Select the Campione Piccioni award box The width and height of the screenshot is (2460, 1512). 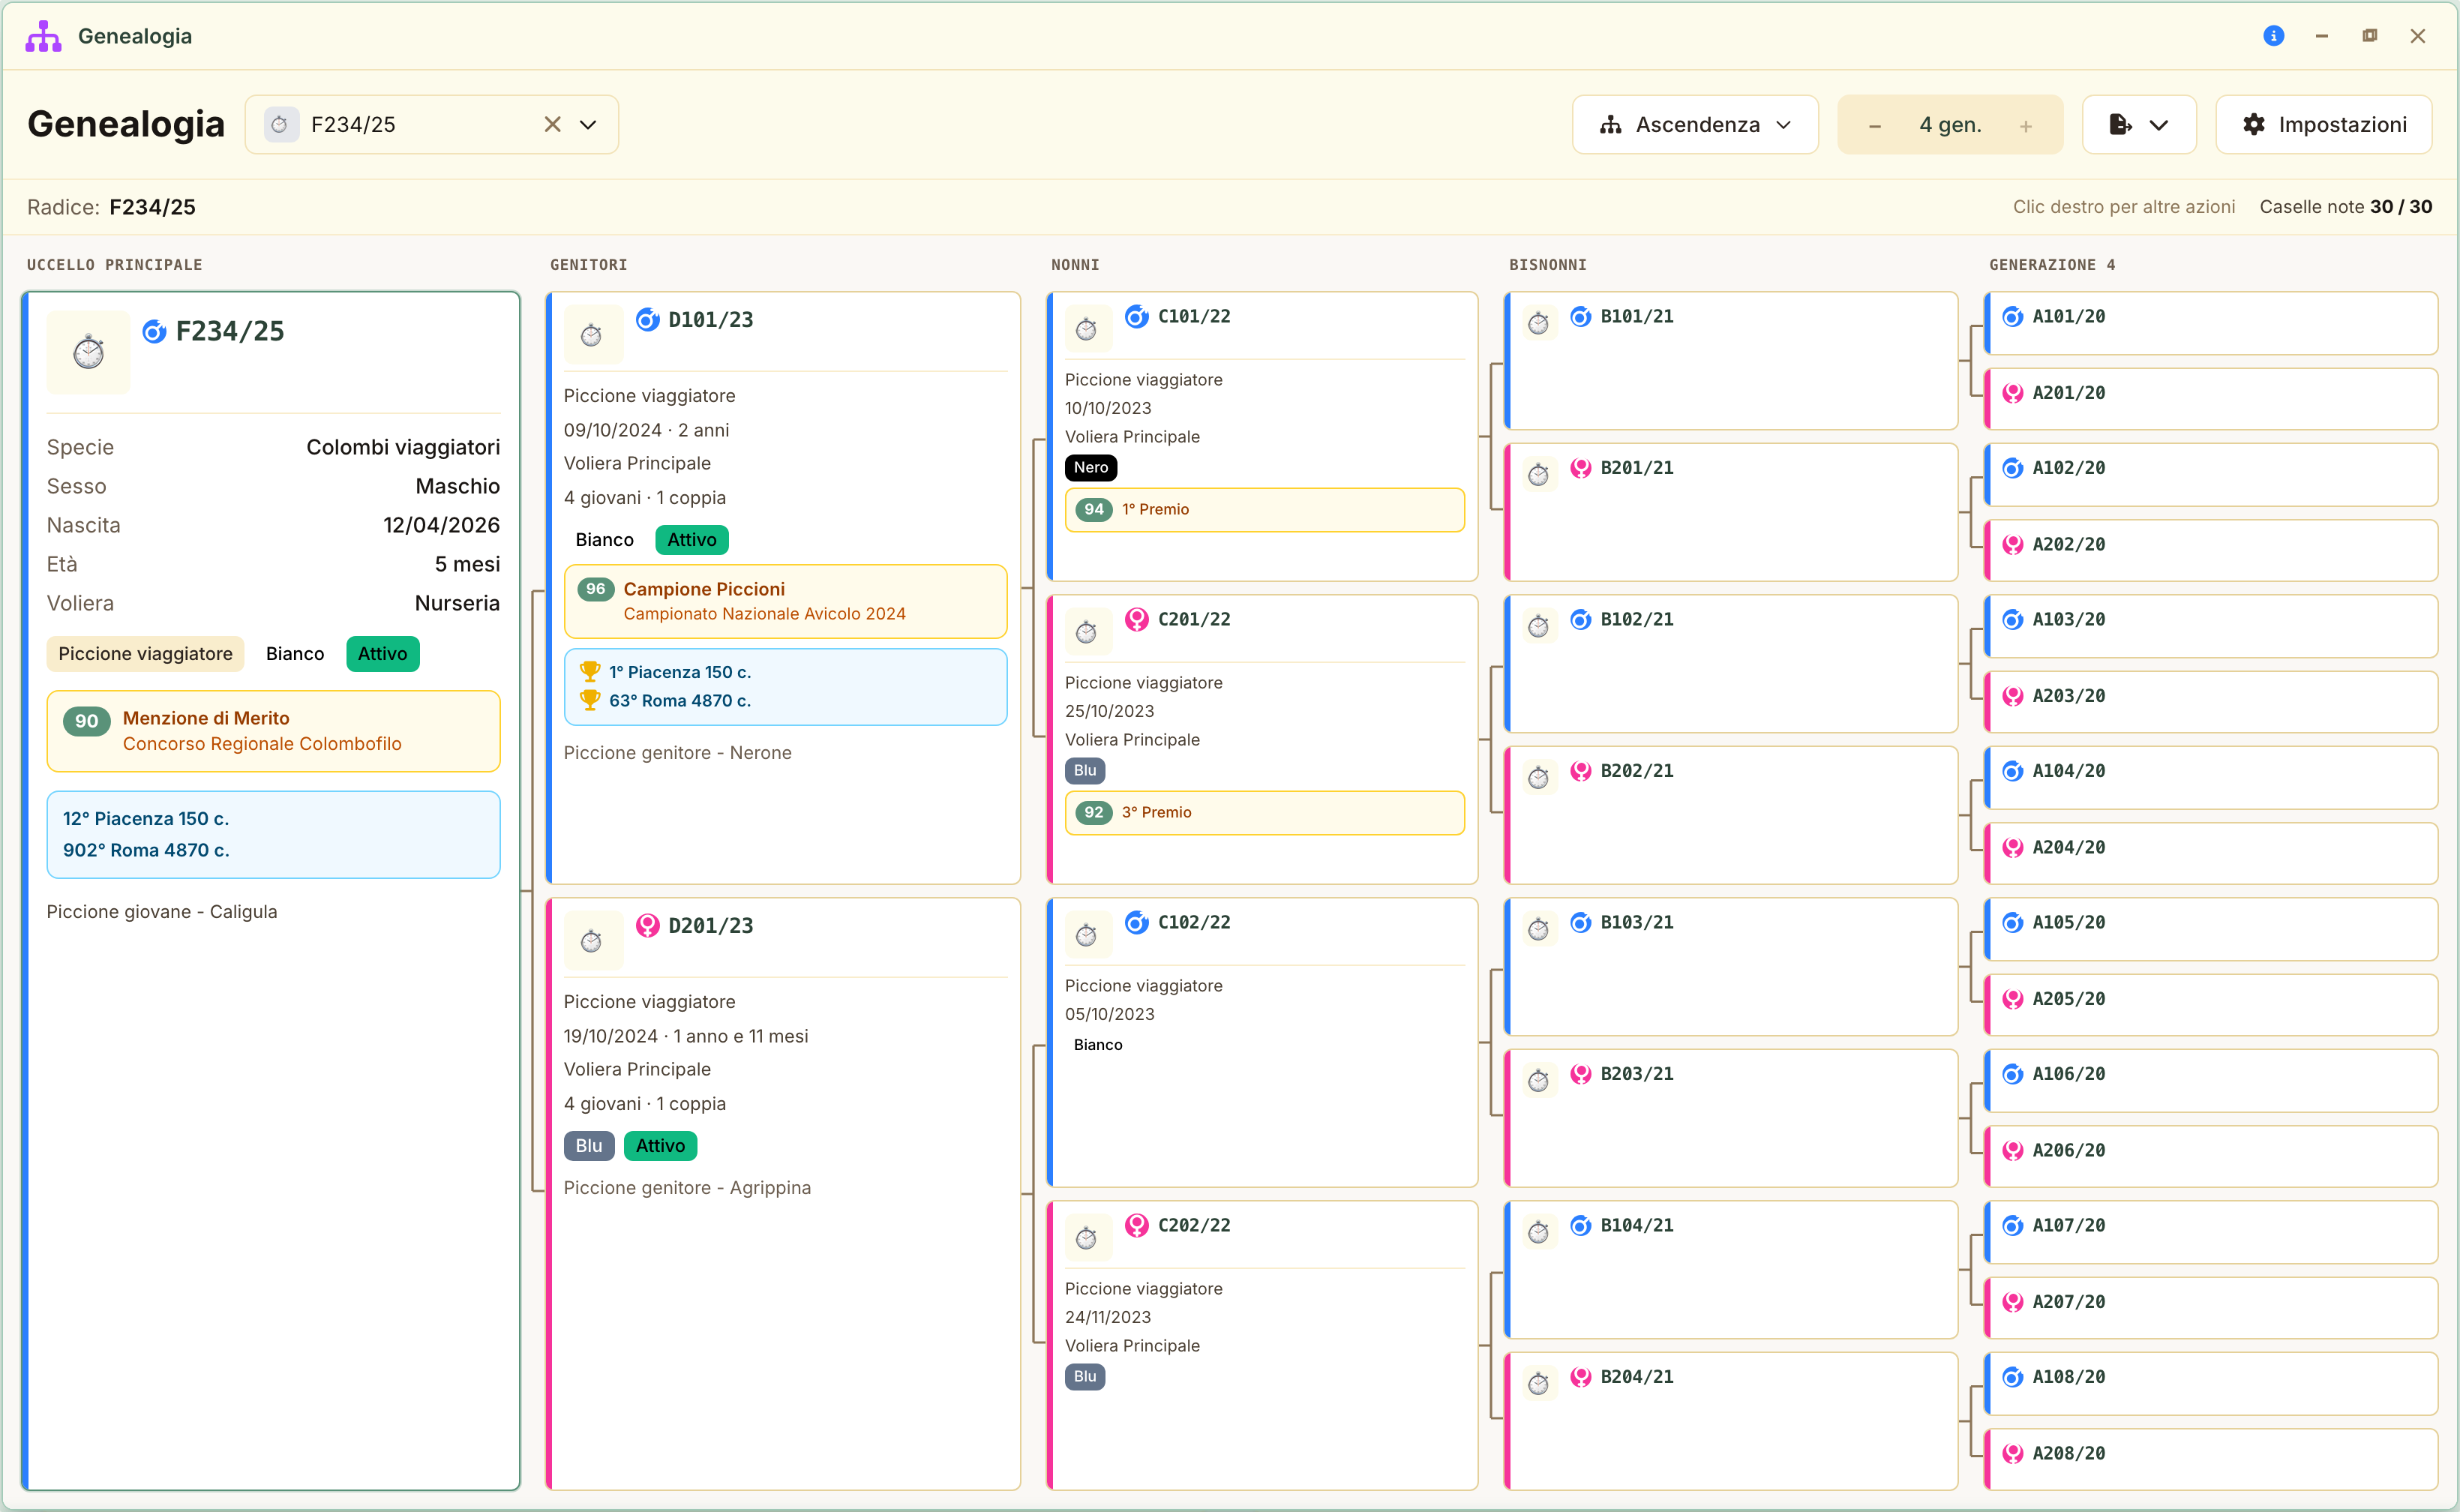[x=786, y=601]
